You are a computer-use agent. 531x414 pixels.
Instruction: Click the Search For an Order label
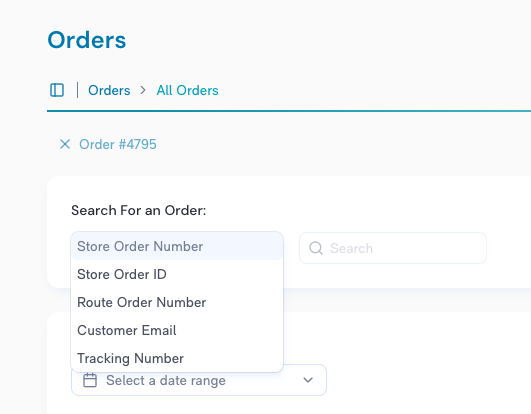tap(139, 211)
